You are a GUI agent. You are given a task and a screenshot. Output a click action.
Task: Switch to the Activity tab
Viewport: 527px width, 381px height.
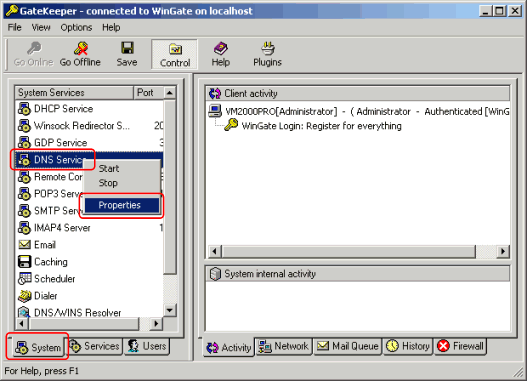229,347
